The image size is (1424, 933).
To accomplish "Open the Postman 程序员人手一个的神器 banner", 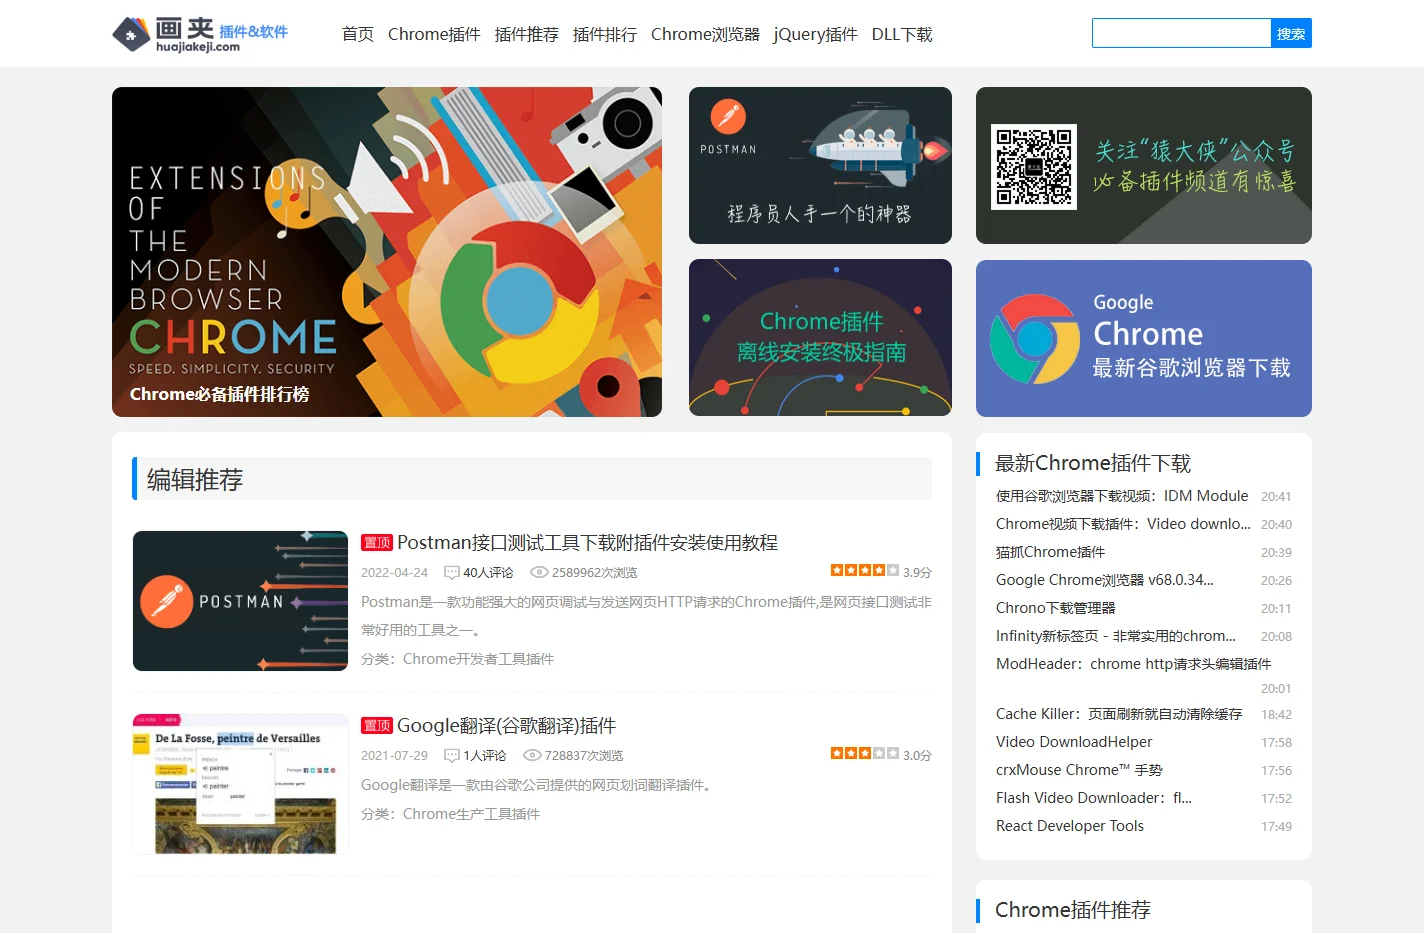I will click(x=820, y=165).
